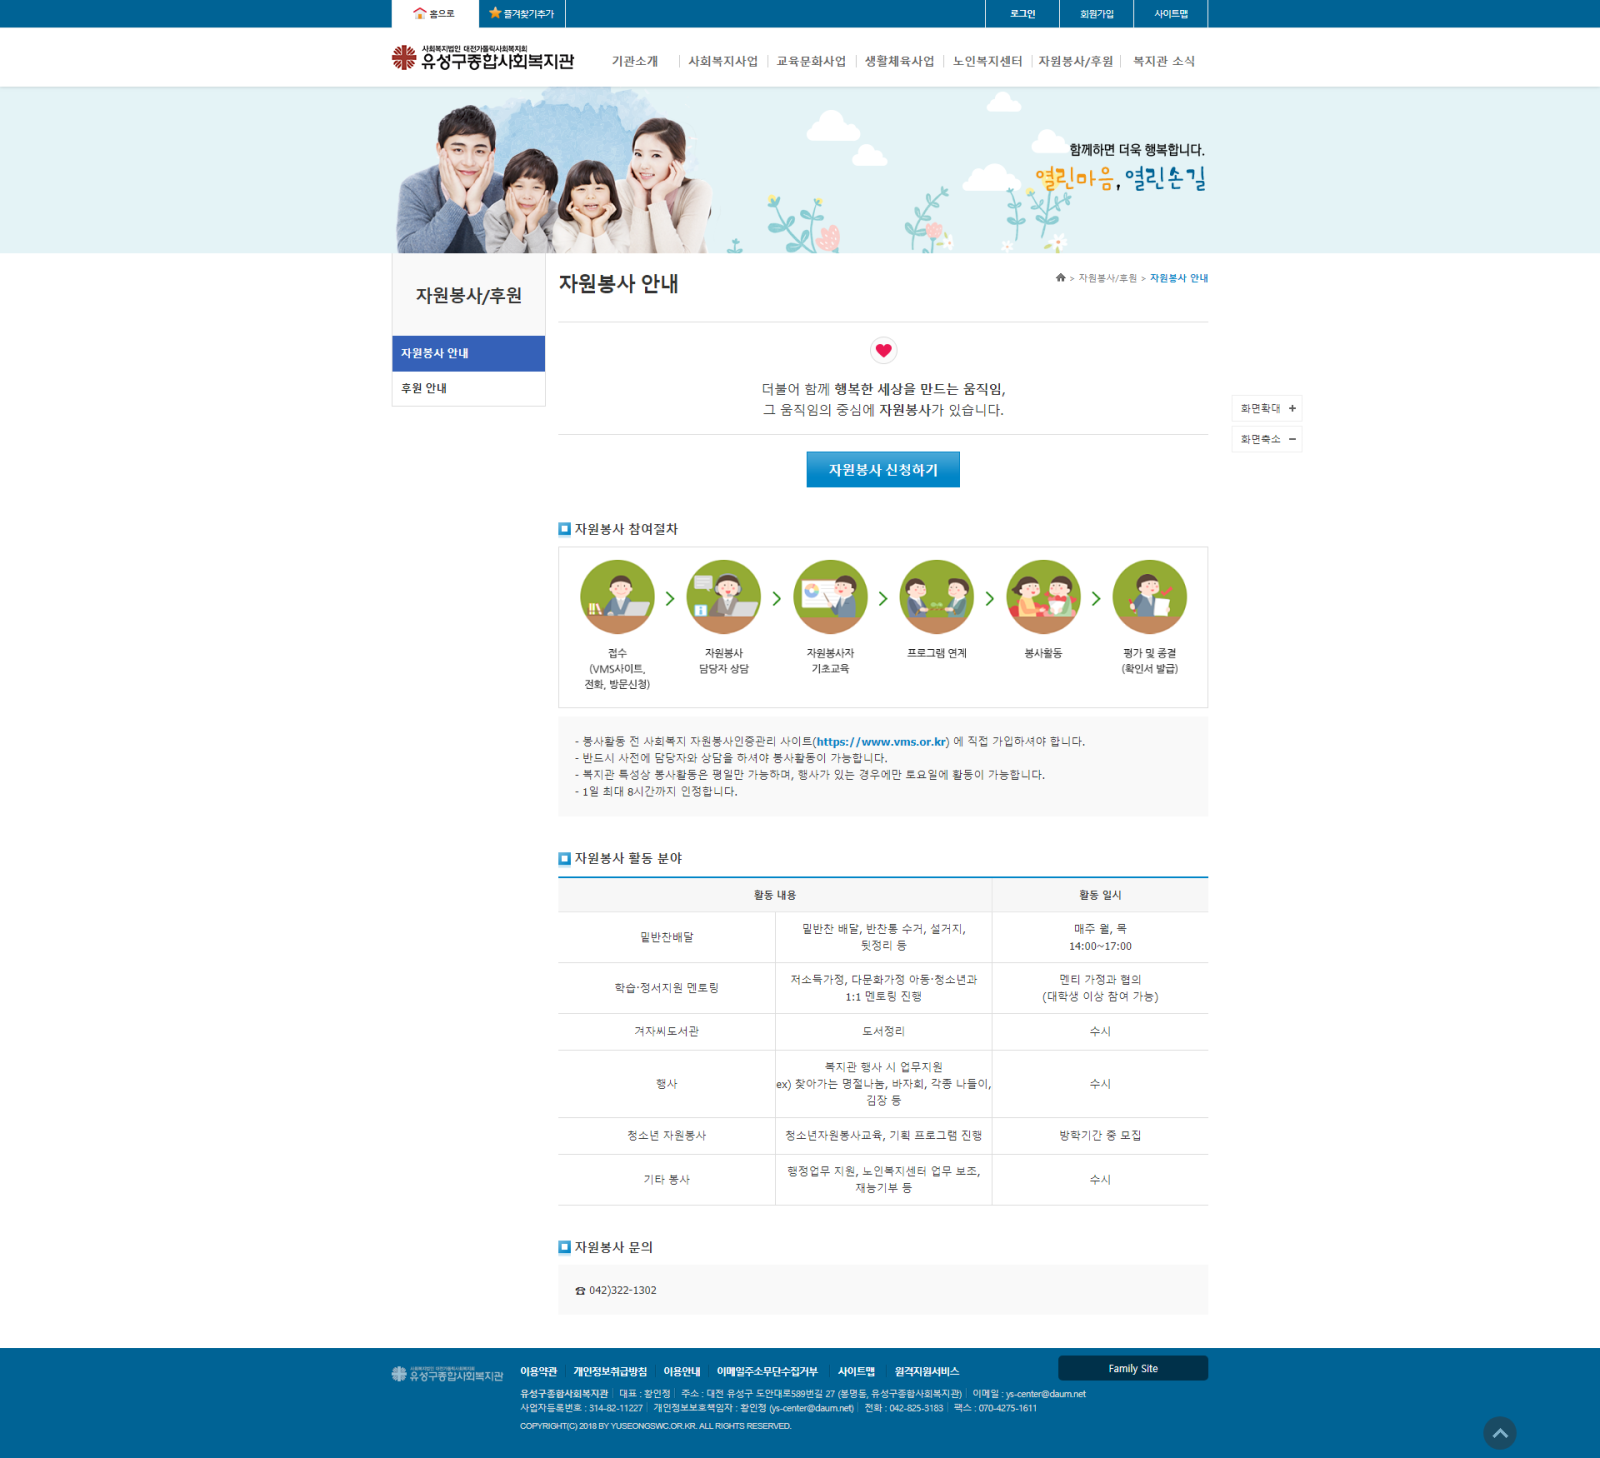Click the 봉사활동 step icon
The height and width of the screenshot is (1458, 1600).
point(1043,597)
